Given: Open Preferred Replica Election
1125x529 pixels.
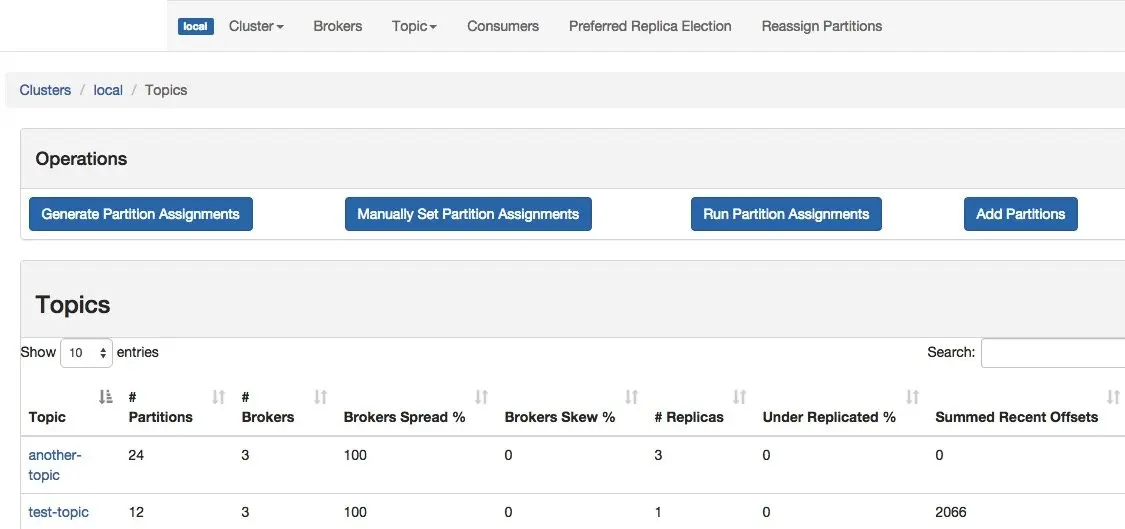Looking at the screenshot, I should click(650, 26).
